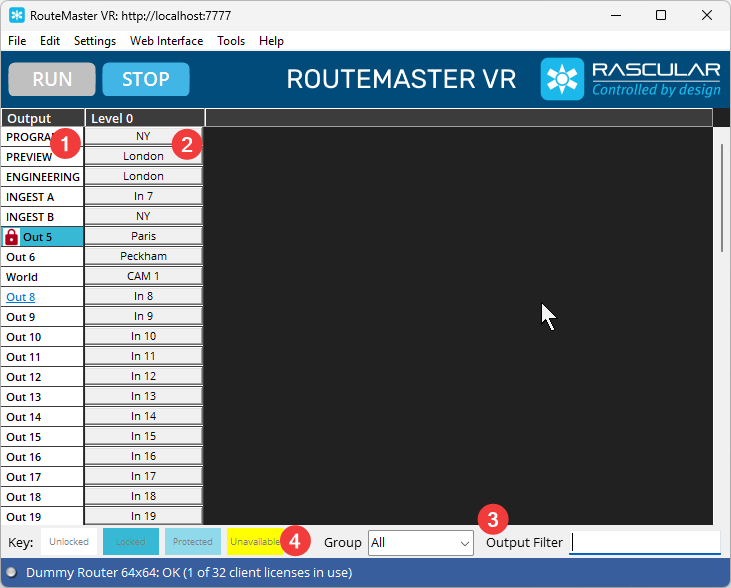Select the Out 6 output
The height and width of the screenshot is (588, 731).
(42, 257)
